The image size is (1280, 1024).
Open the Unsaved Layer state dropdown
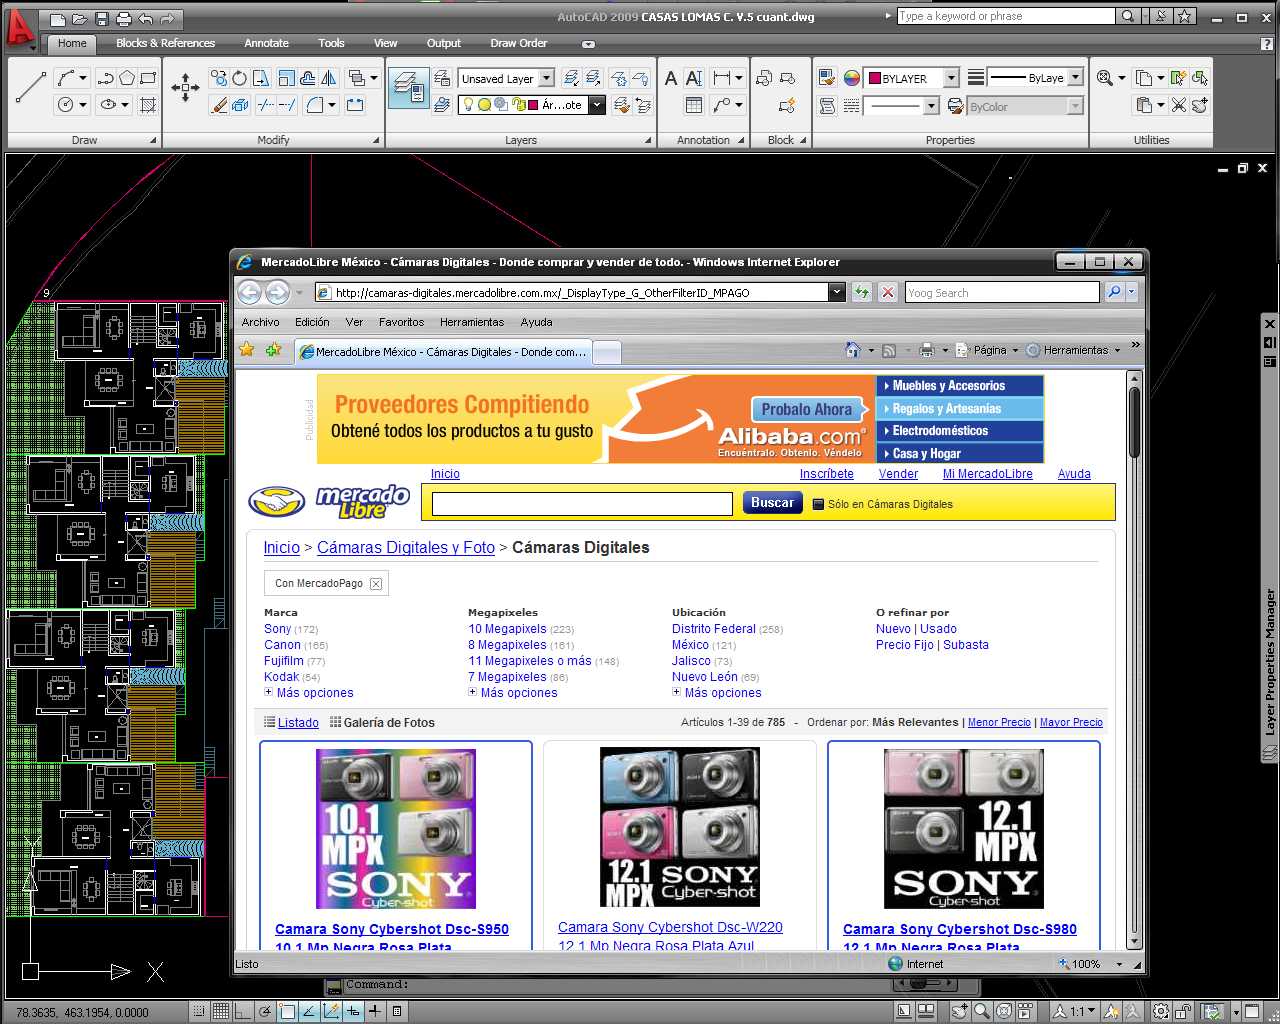546,78
